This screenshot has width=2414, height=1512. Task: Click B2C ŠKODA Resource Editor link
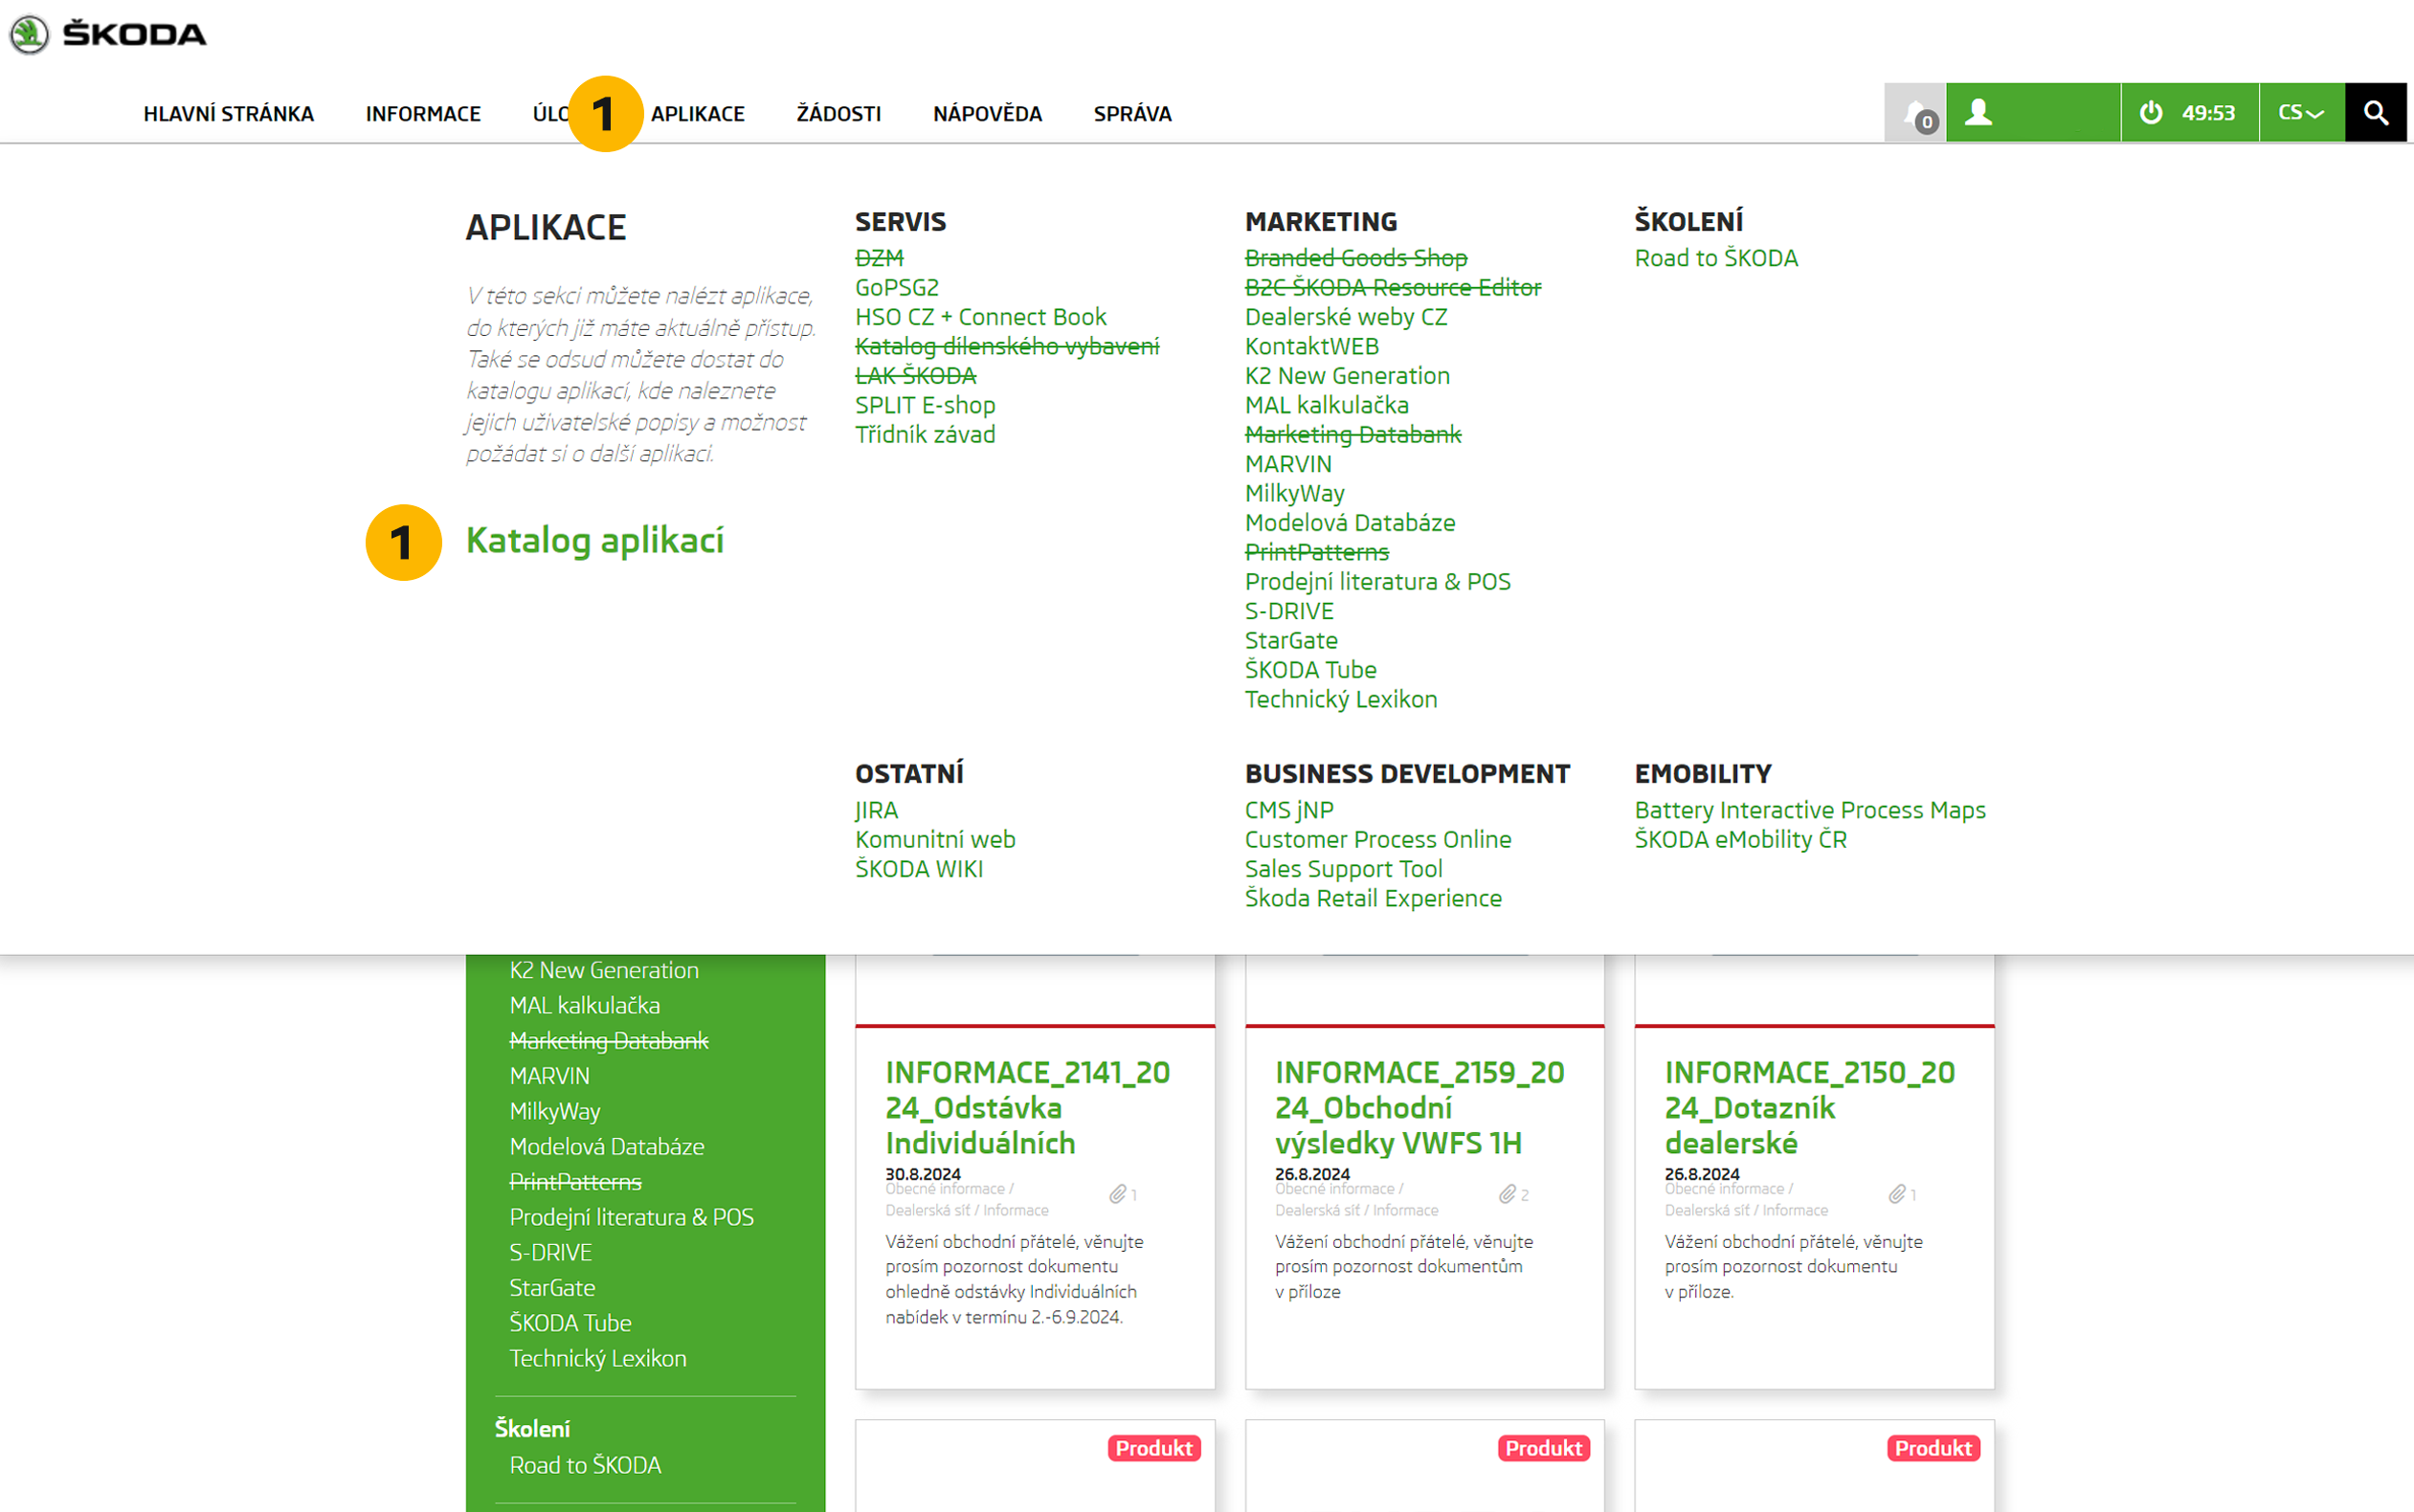[1393, 288]
